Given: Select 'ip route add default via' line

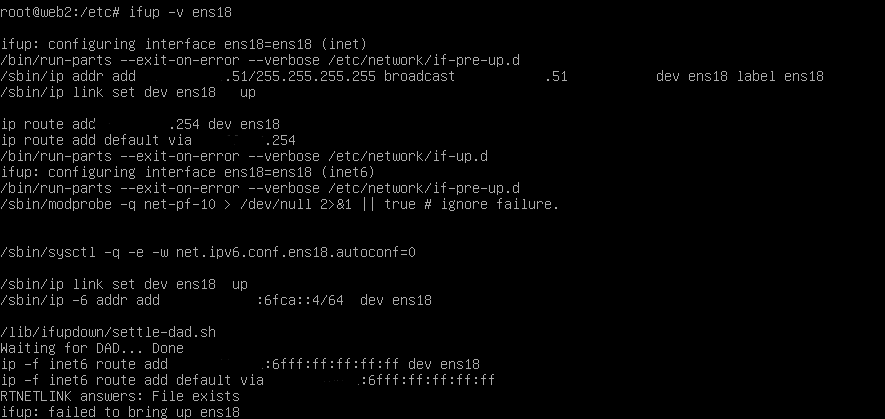Looking at the screenshot, I should coord(148,140).
